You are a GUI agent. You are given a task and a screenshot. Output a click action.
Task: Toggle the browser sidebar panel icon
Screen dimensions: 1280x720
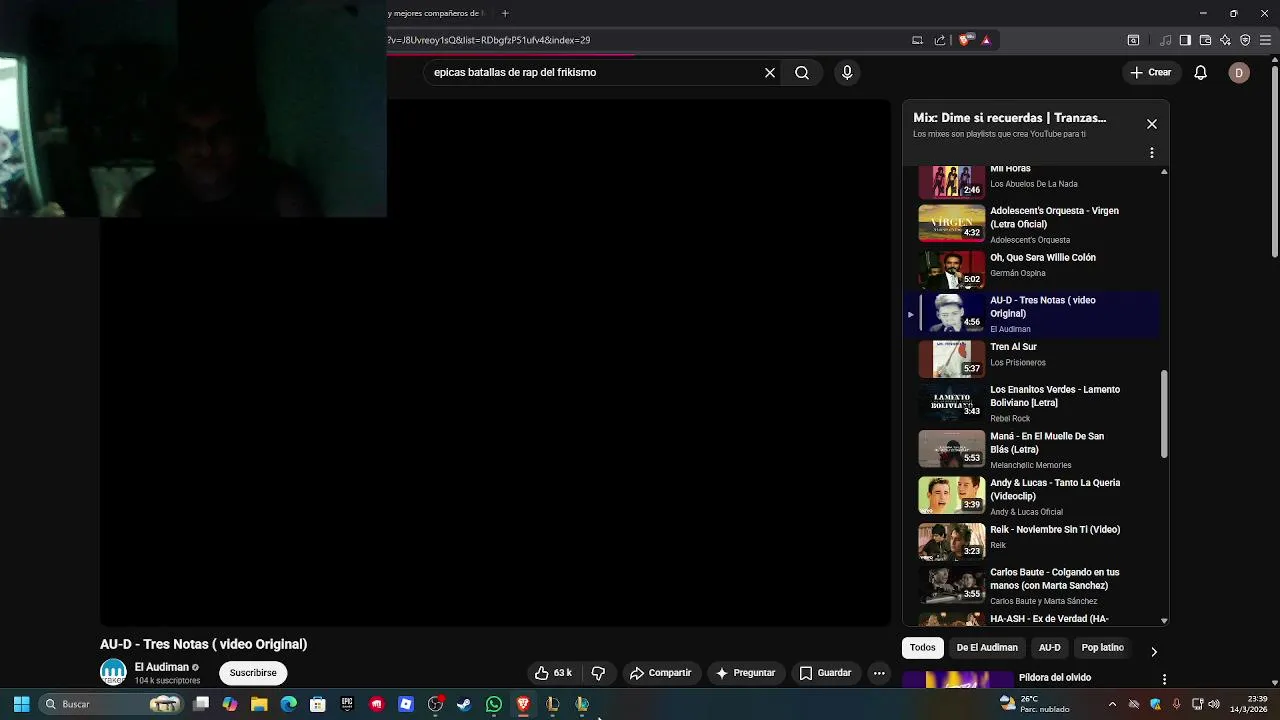tap(1185, 40)
